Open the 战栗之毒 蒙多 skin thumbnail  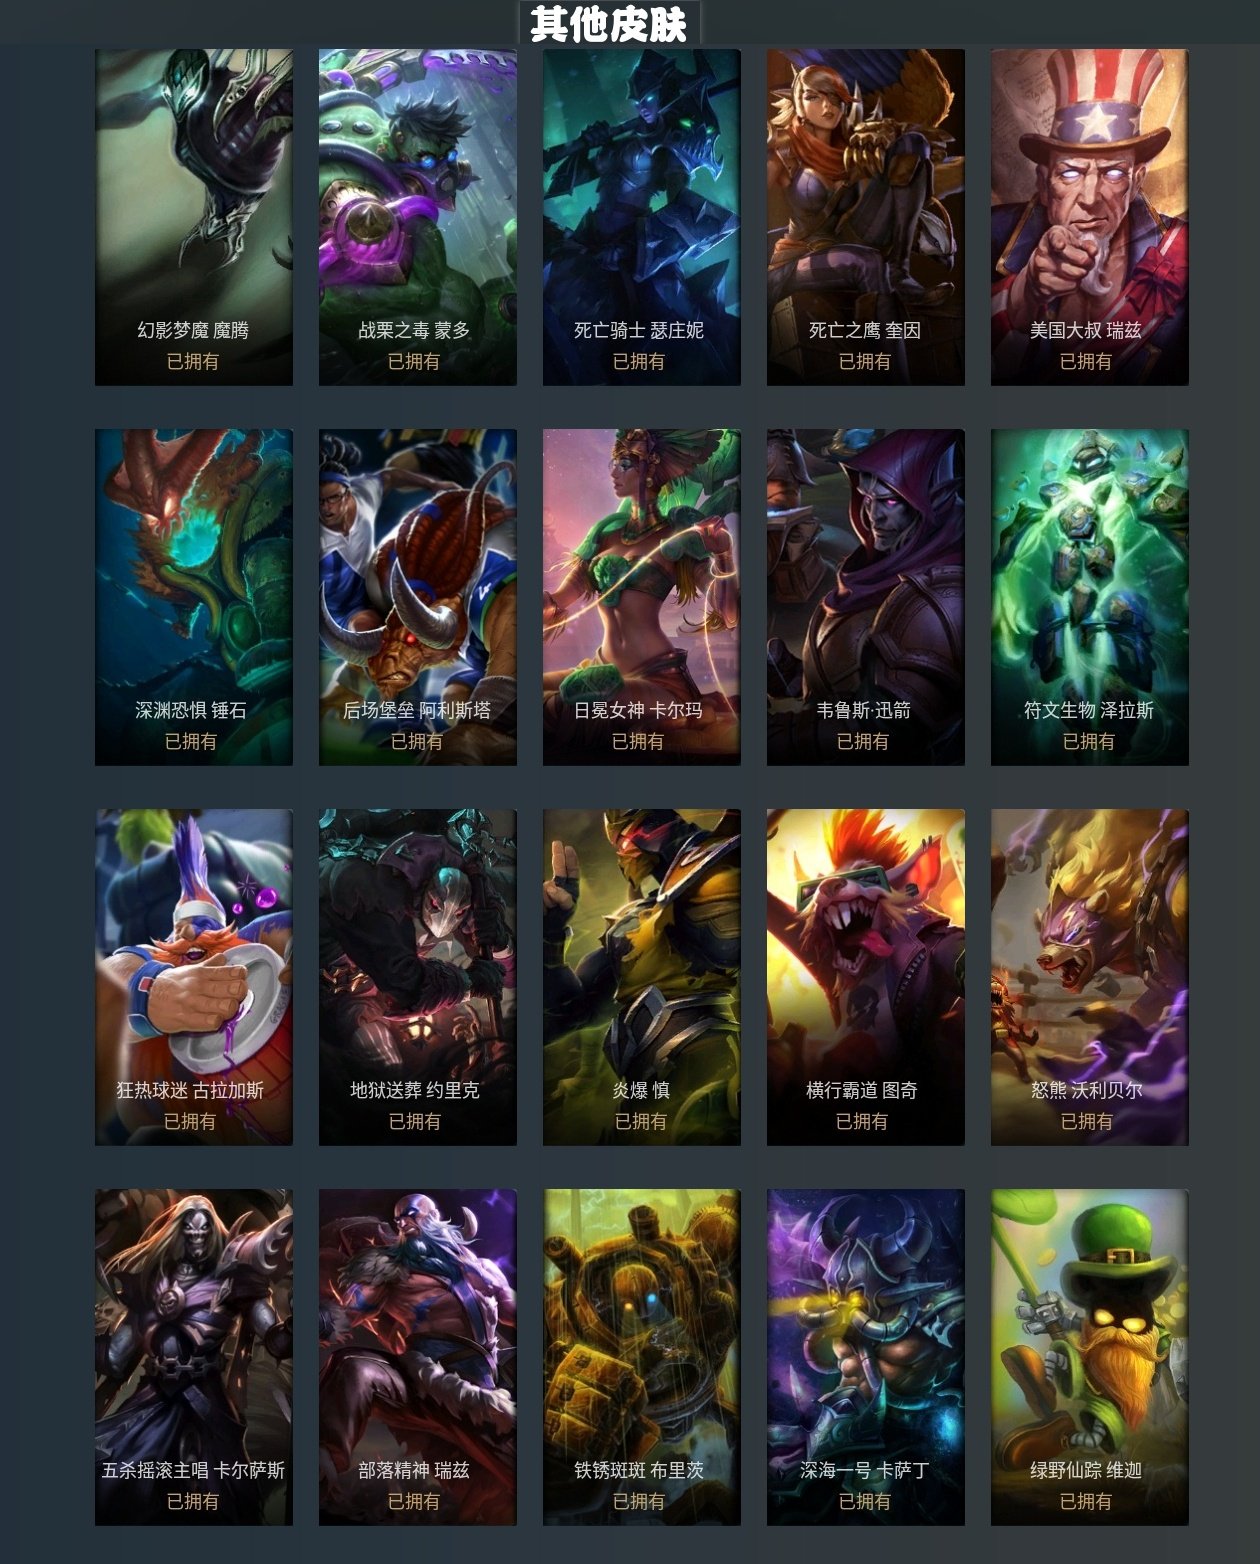418,217
